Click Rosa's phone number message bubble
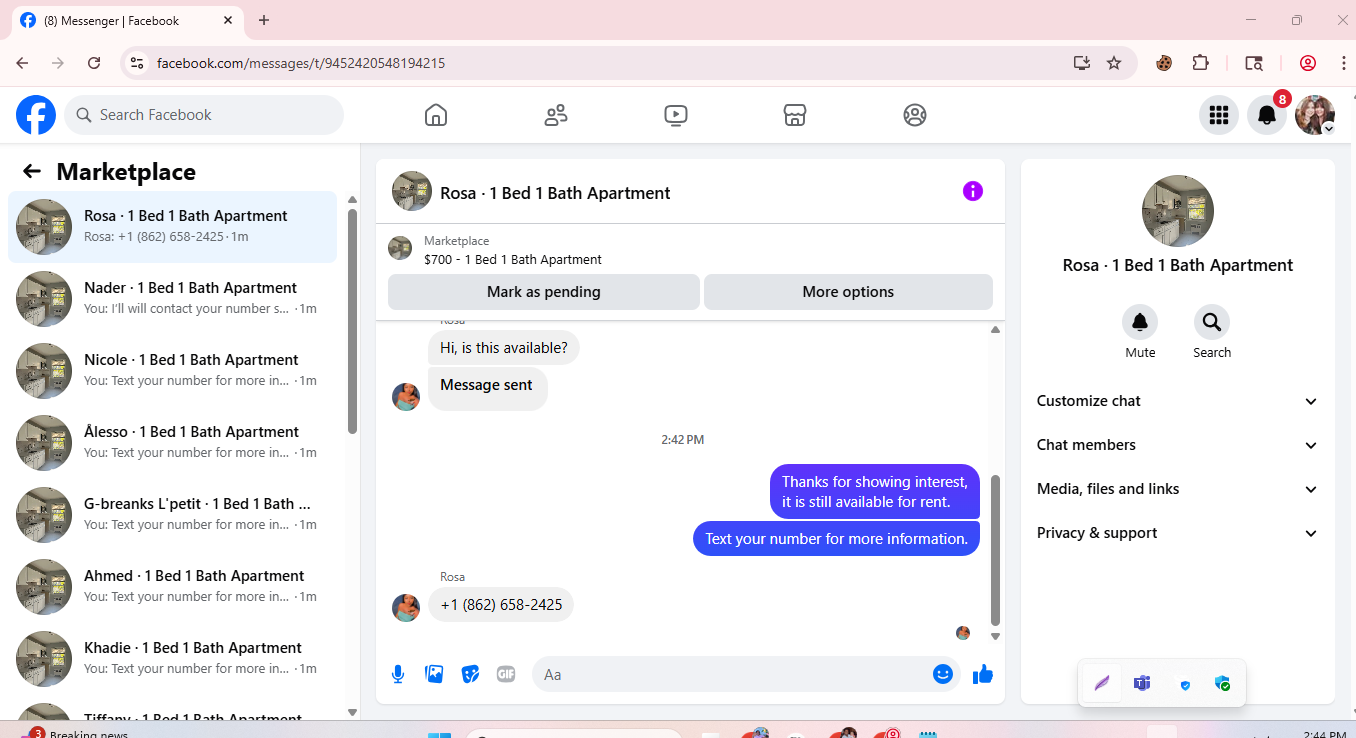 (501, 604)
